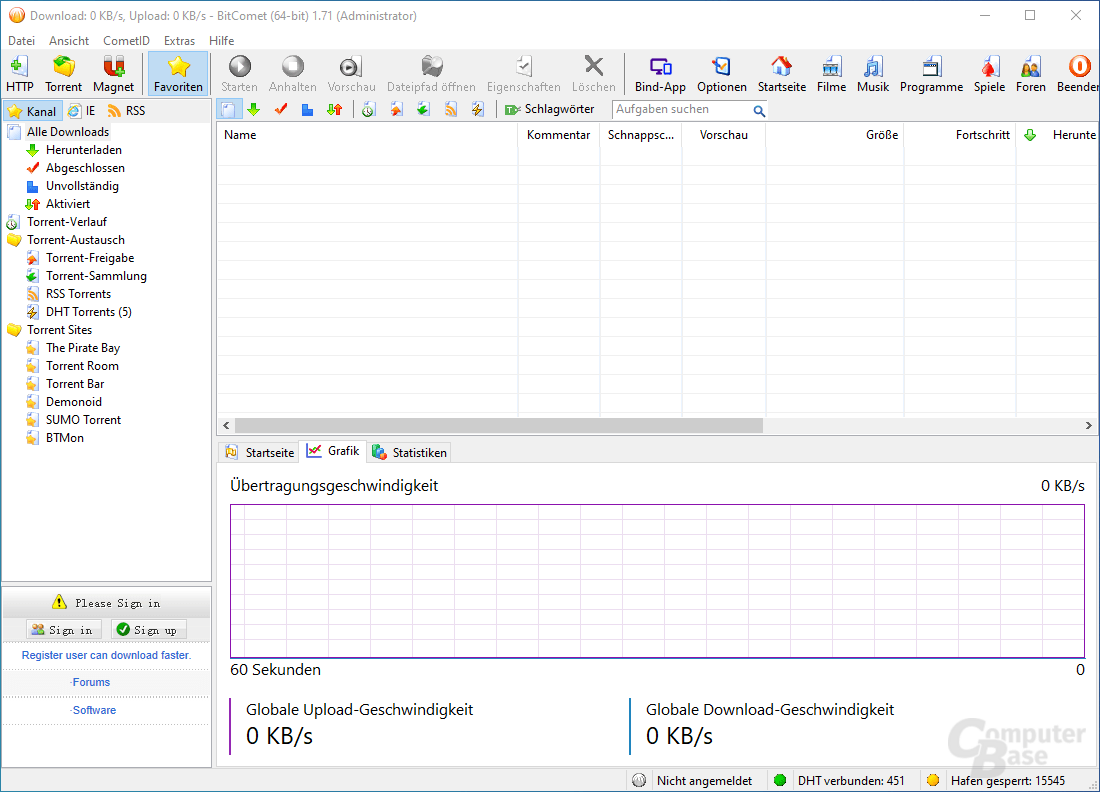
Task: Open the Extras menu
Action: click(180, 41)
